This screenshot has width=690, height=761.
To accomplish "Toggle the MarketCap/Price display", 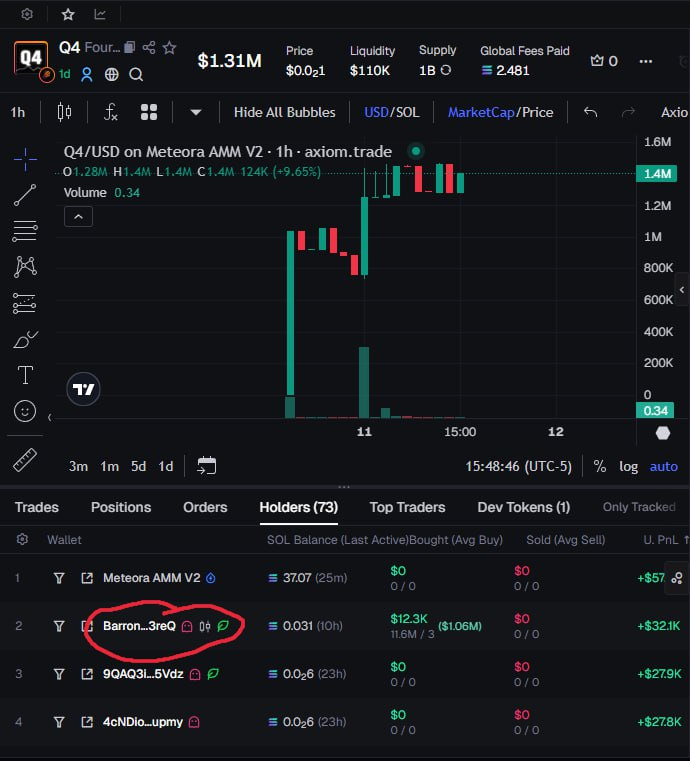I will coord(500,113).
